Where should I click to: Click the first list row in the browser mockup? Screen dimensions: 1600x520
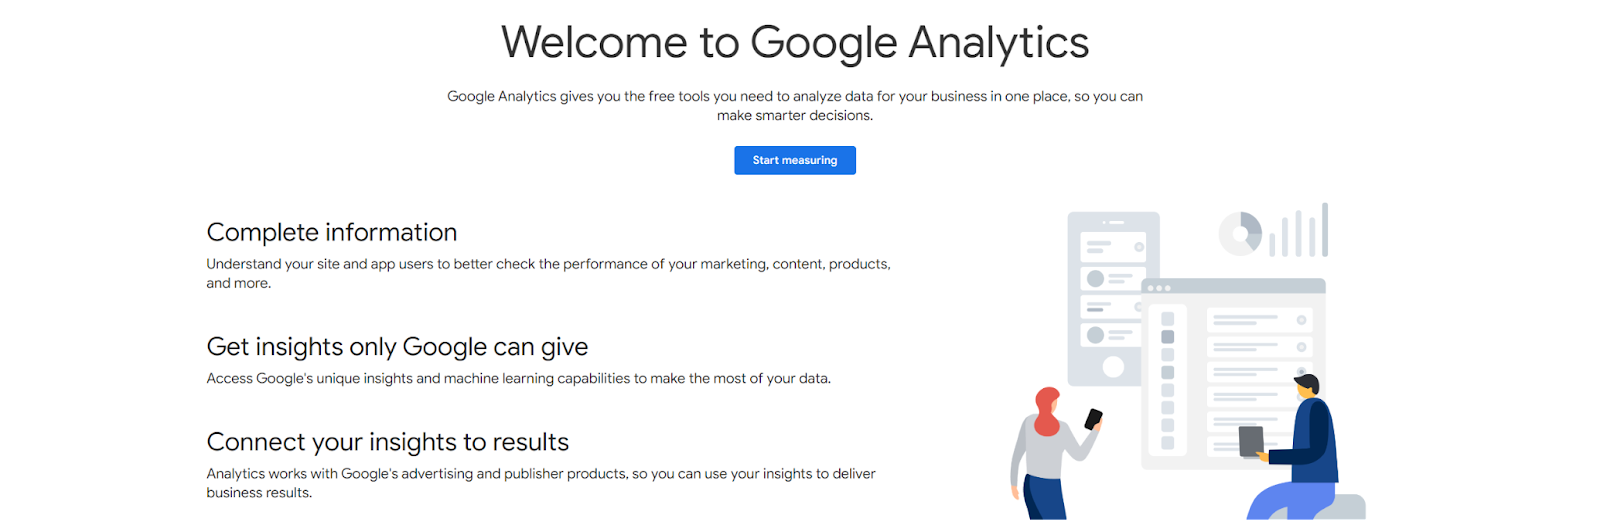(x=1259, y=320)
